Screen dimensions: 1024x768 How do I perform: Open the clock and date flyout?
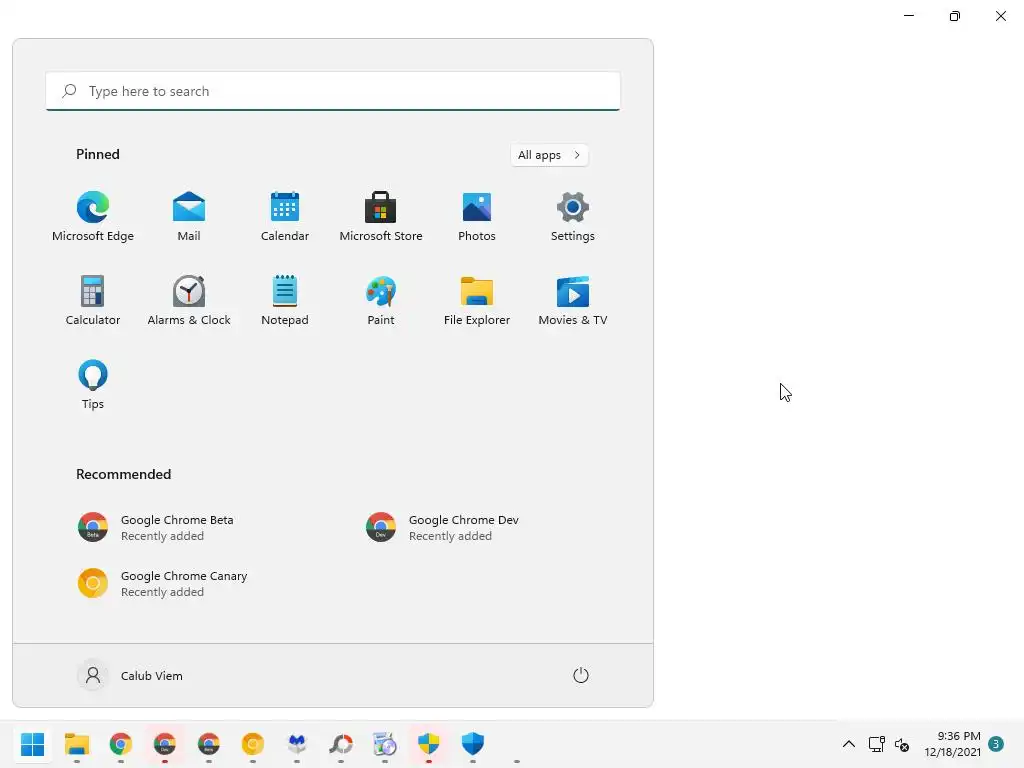[x=952, y=744]
